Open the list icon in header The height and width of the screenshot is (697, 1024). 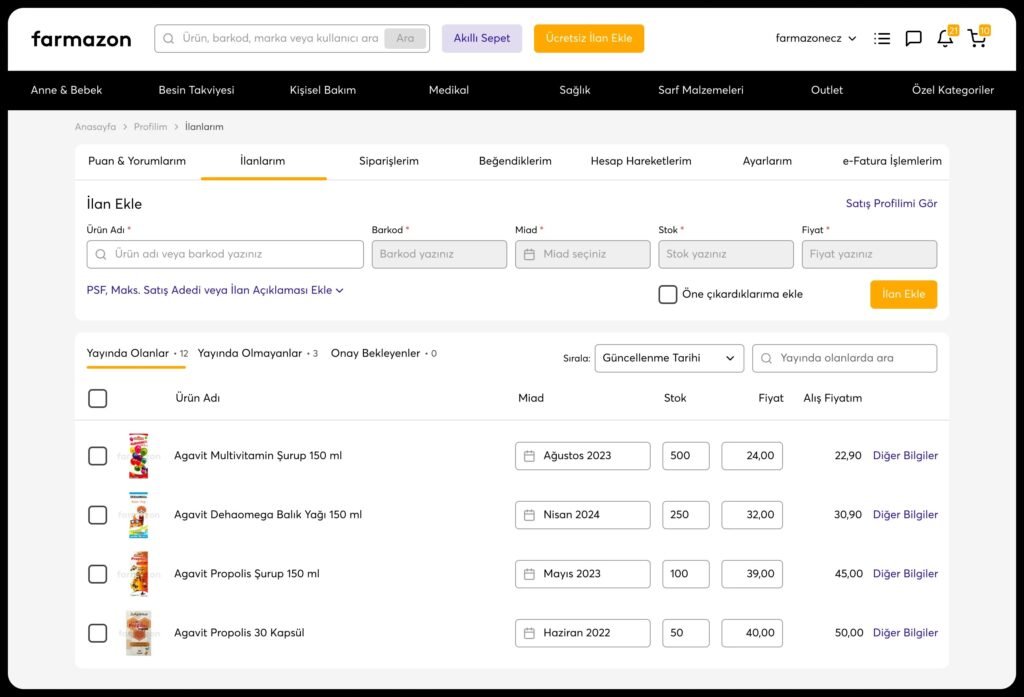(881, 39)
